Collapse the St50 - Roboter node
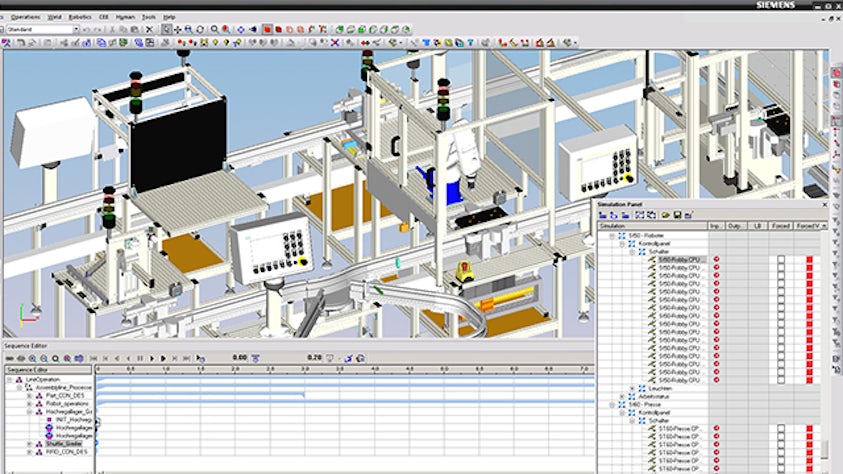 pyautogui.click(x=611, y=236)
